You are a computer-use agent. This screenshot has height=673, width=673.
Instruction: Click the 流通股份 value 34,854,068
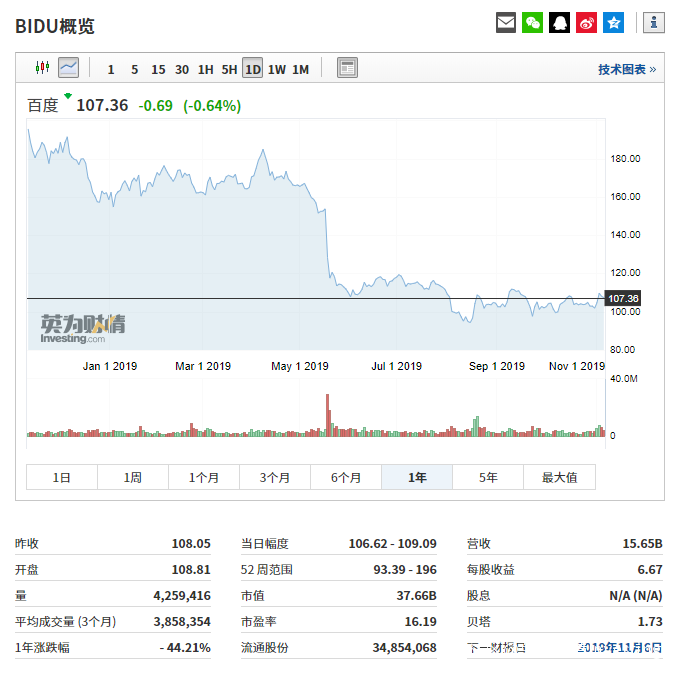coord(404,647)
